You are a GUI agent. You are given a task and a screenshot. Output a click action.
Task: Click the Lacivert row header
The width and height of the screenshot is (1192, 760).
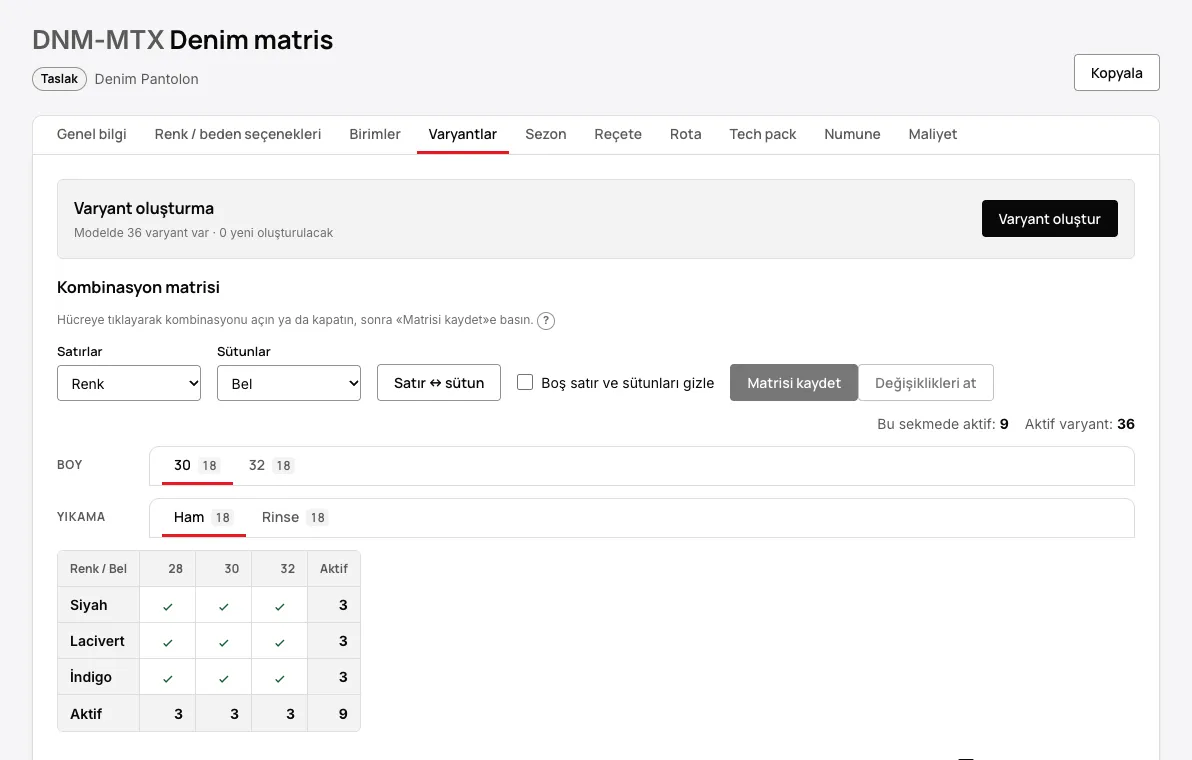pyautogui.click(x=99, y=641)
